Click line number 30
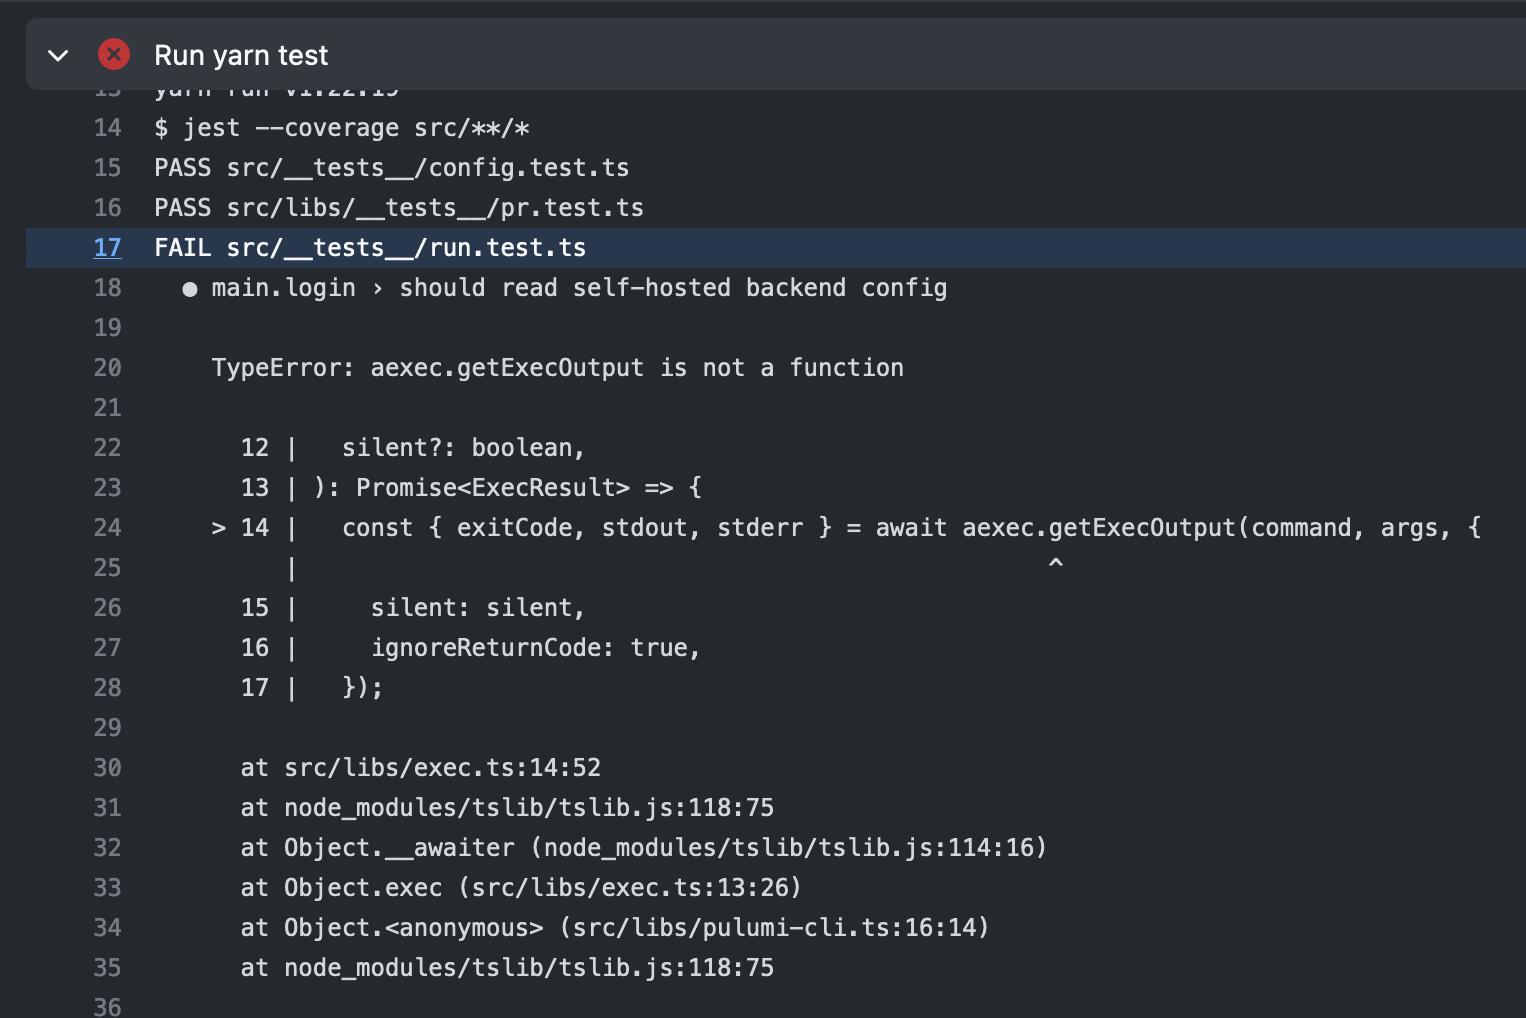Viewport: 1526px width, 1018px height. pos(107,768)
